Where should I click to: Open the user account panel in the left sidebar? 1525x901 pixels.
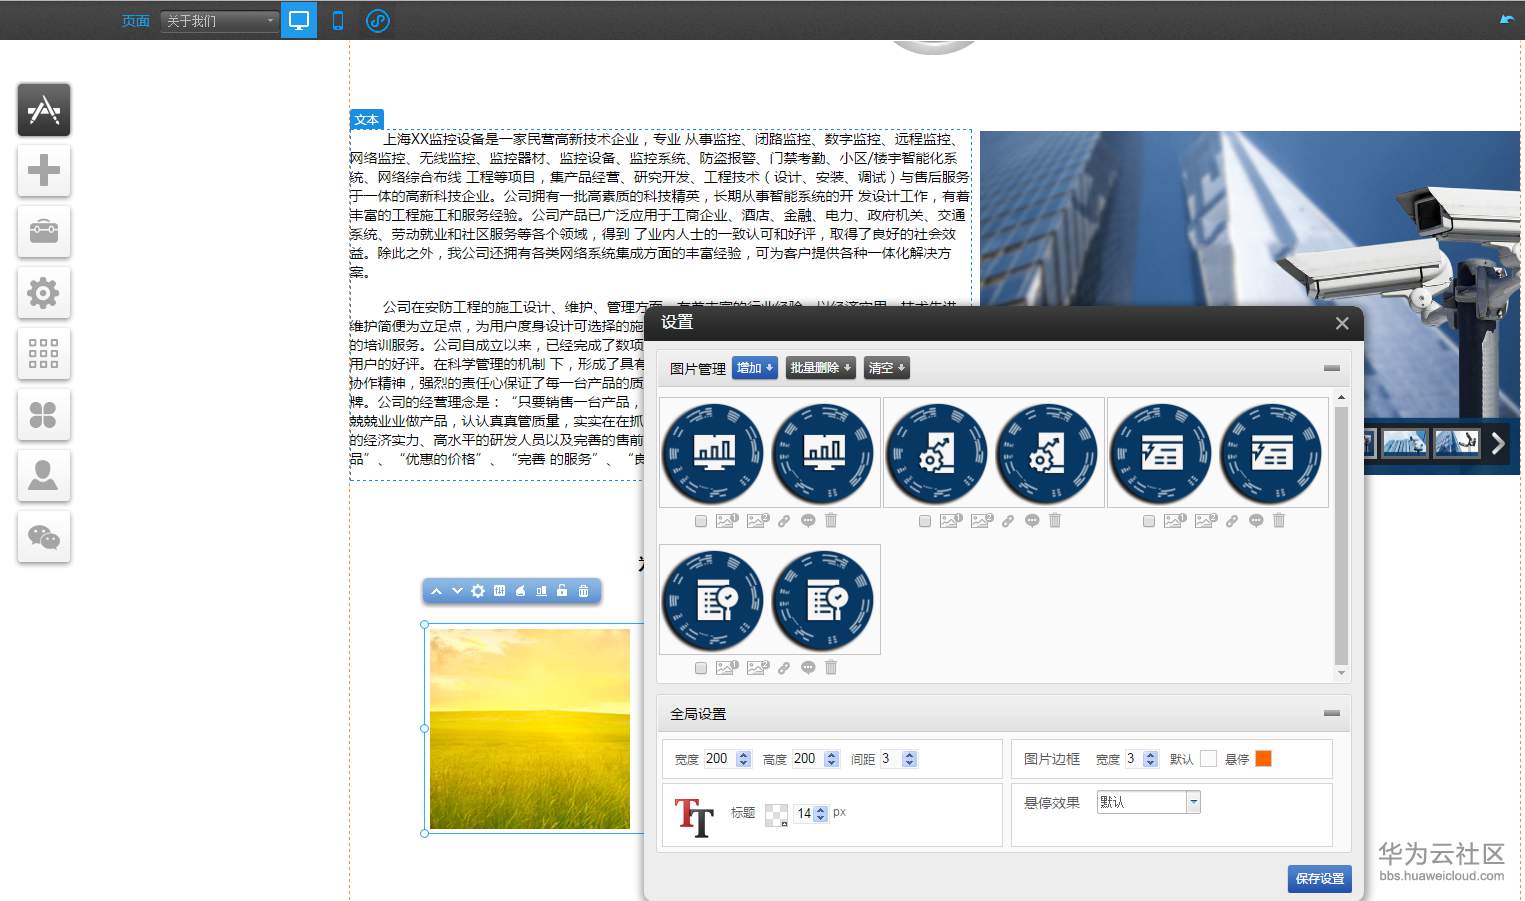[44, 476]
